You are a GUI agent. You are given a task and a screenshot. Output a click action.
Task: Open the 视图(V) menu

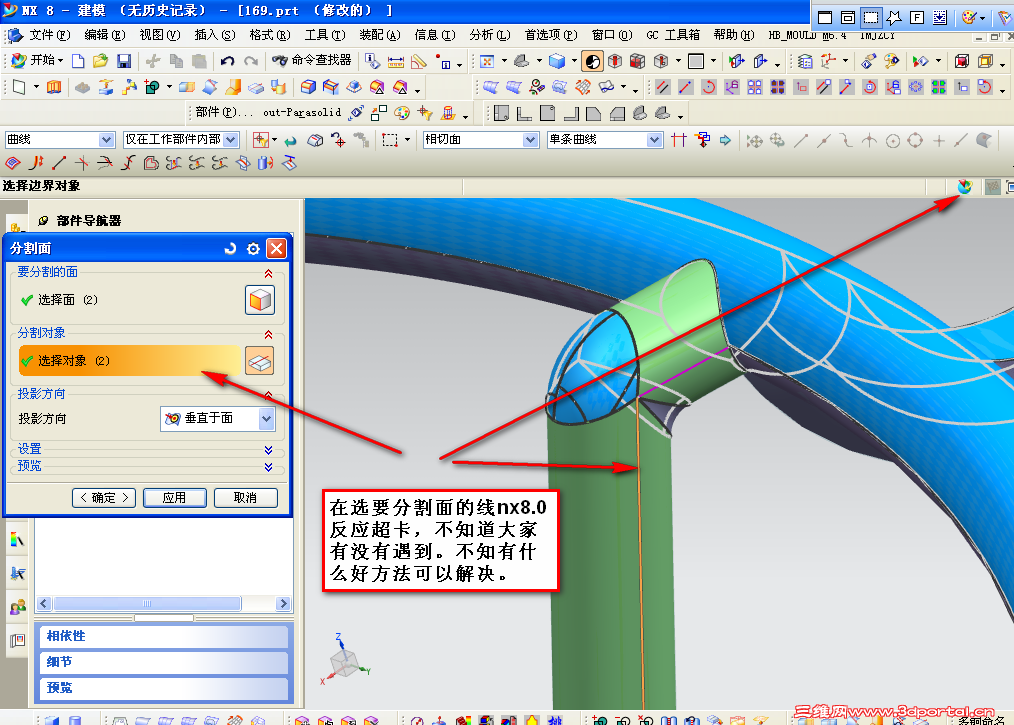[x=160, y=36]
